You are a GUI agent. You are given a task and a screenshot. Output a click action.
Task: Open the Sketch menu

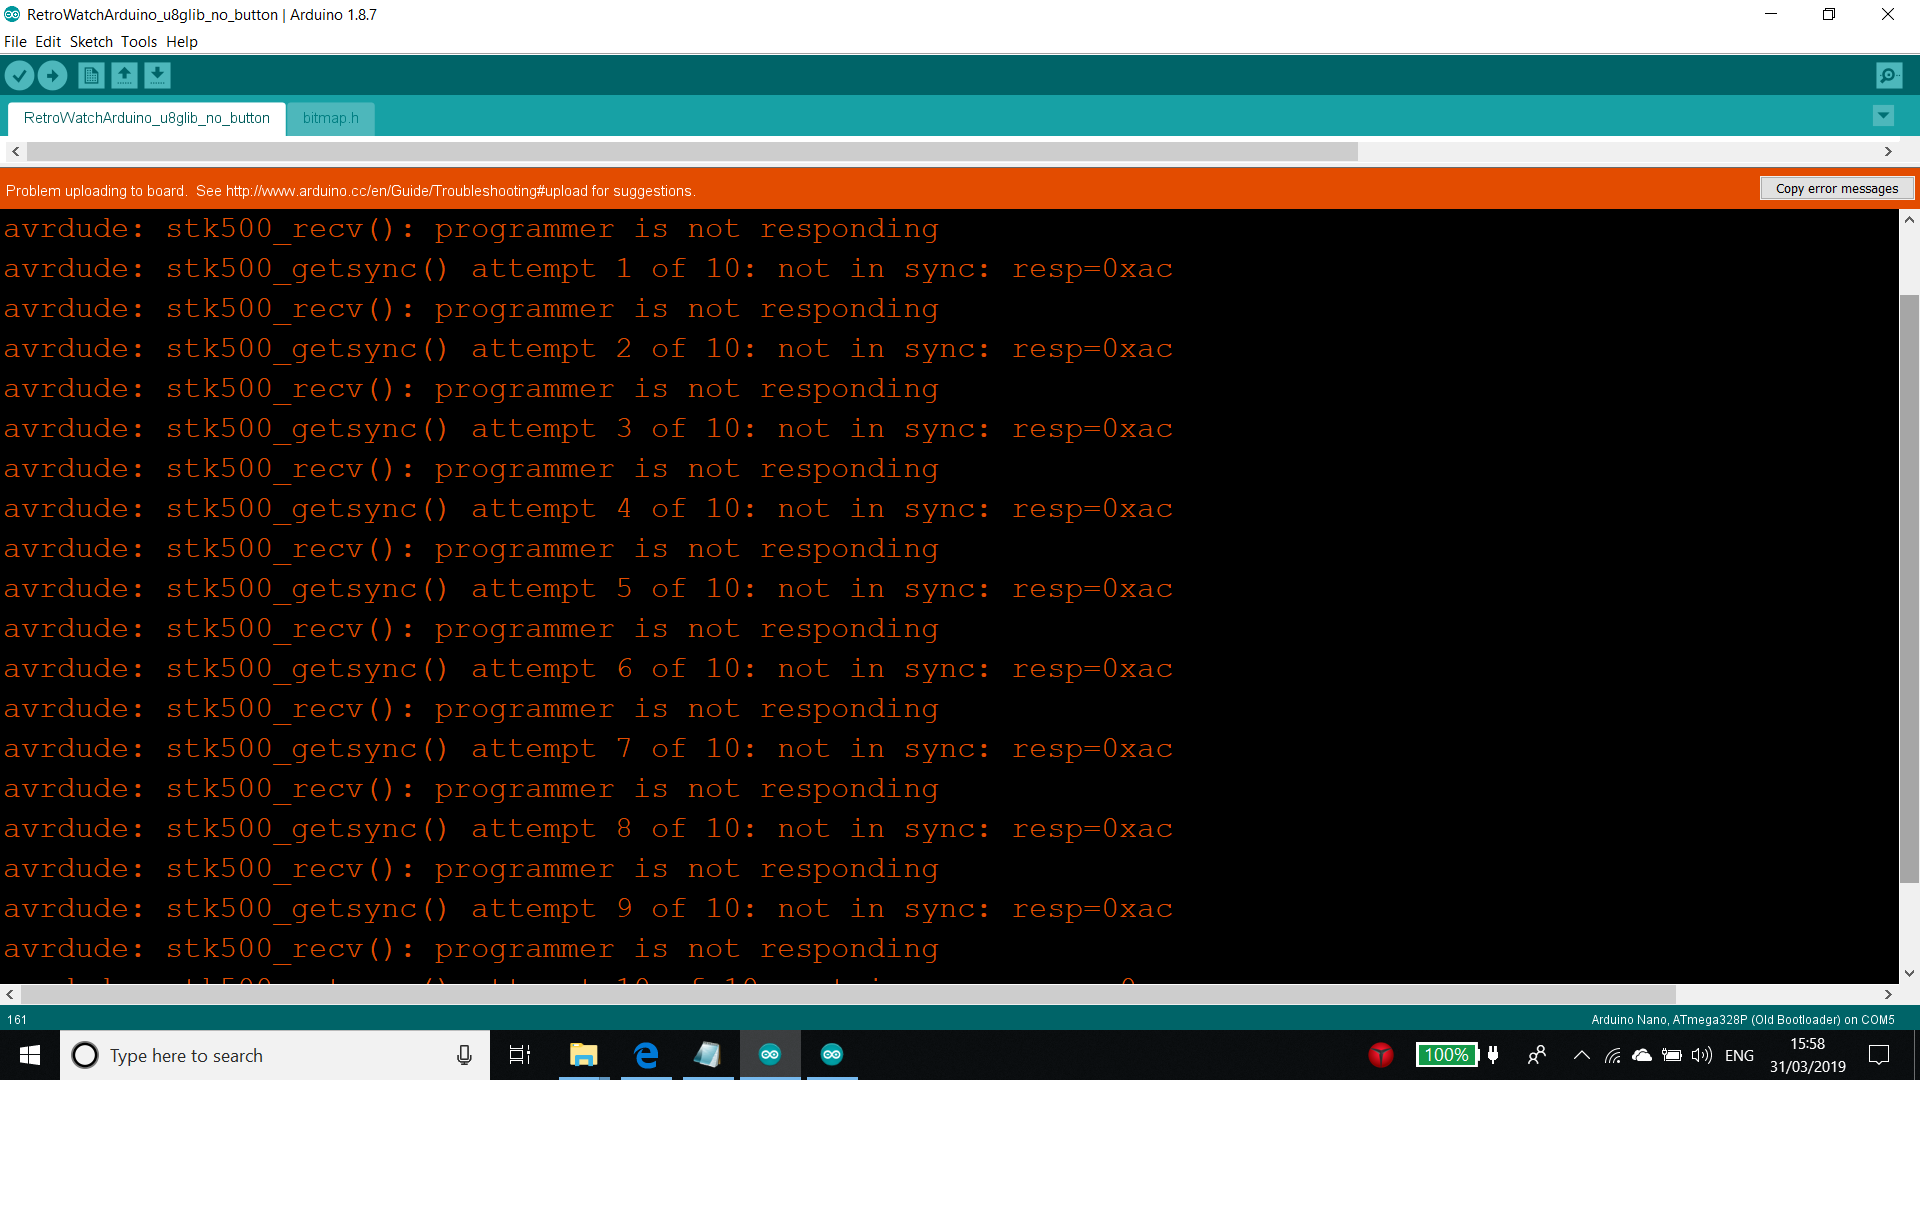coord(91,42)
